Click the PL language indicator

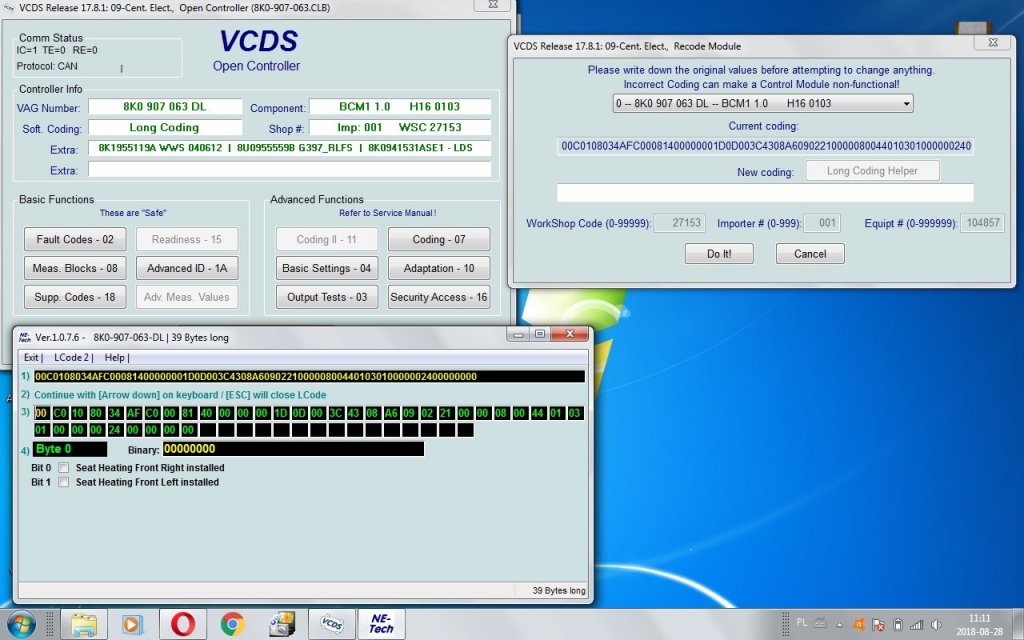[802, 623]
